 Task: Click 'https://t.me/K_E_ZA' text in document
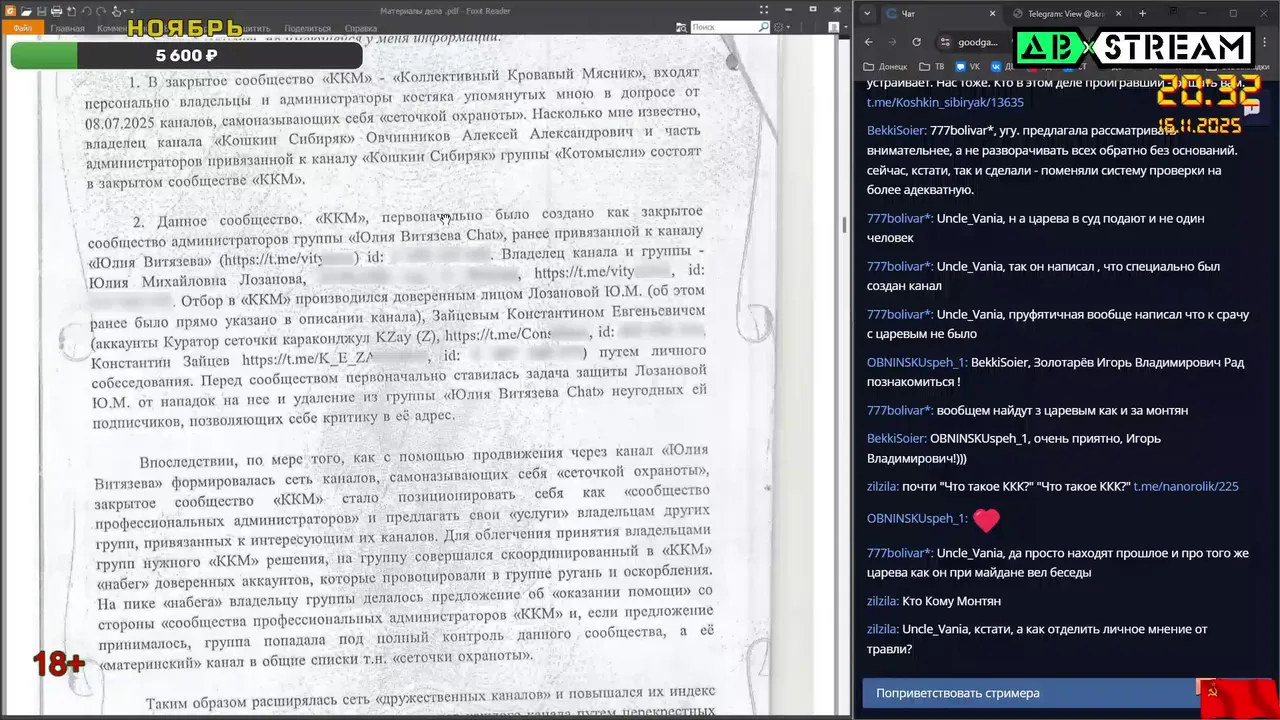(x=307, y=359)
